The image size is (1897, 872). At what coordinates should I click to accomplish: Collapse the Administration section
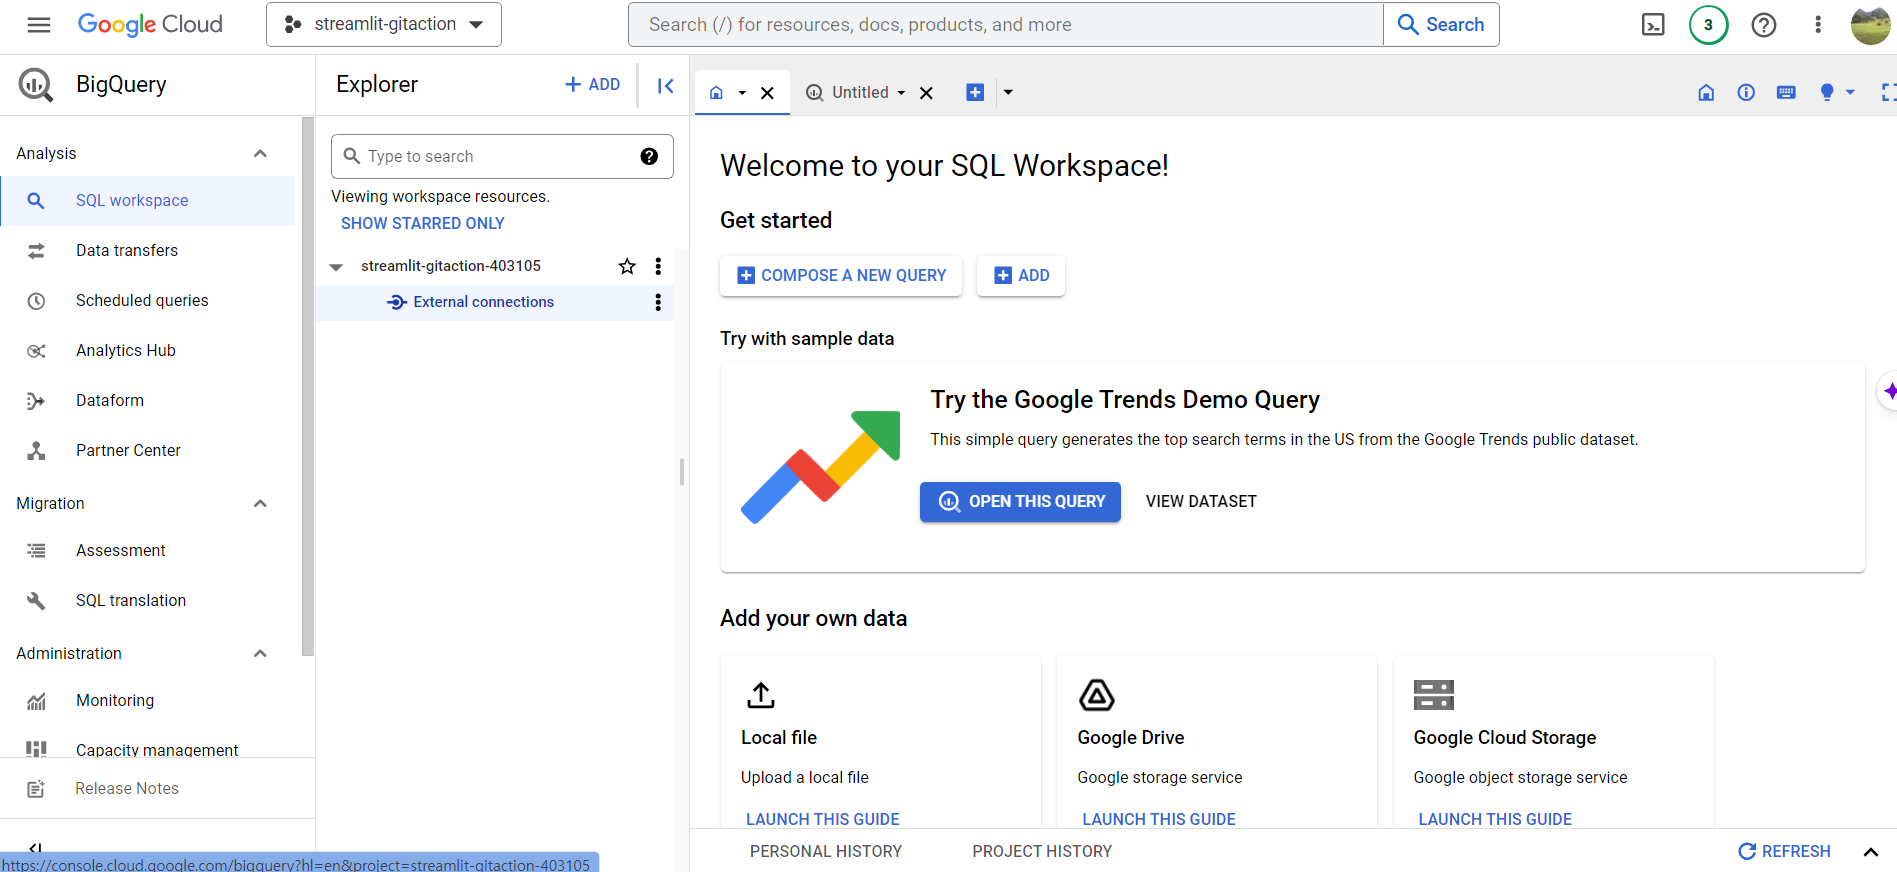260,653
